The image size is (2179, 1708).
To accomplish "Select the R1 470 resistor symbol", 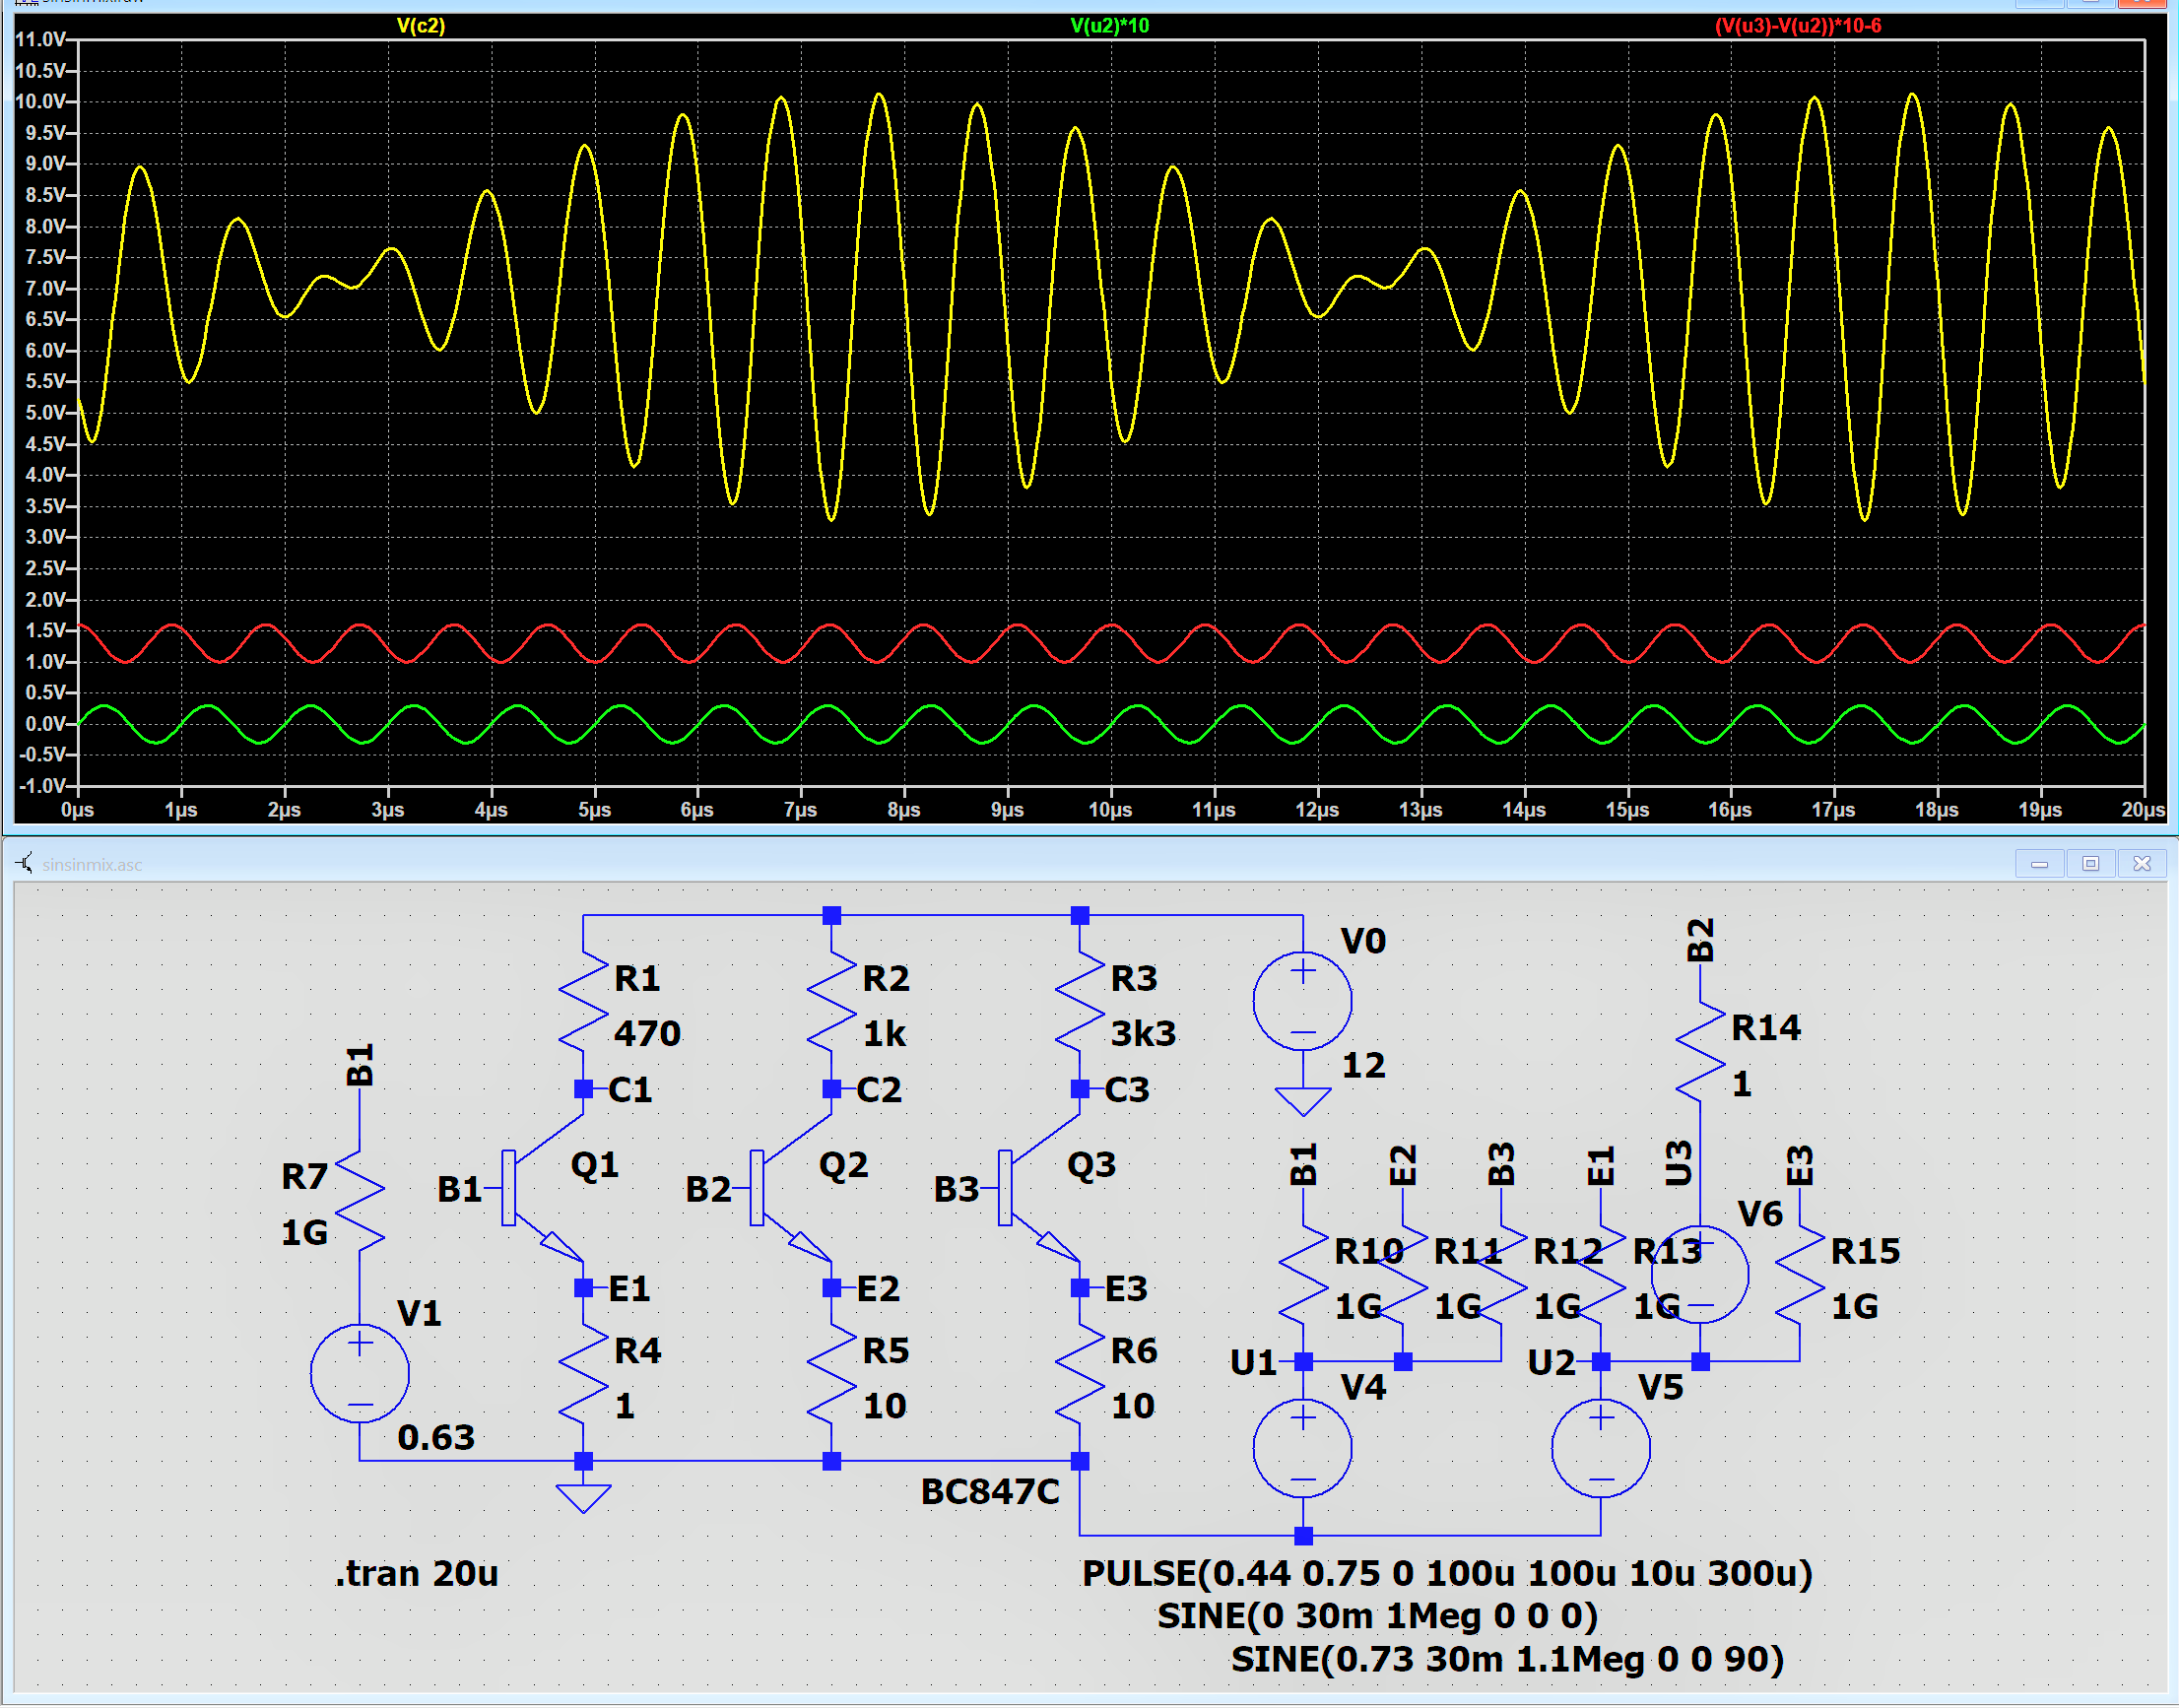I will coord(583,1003).
